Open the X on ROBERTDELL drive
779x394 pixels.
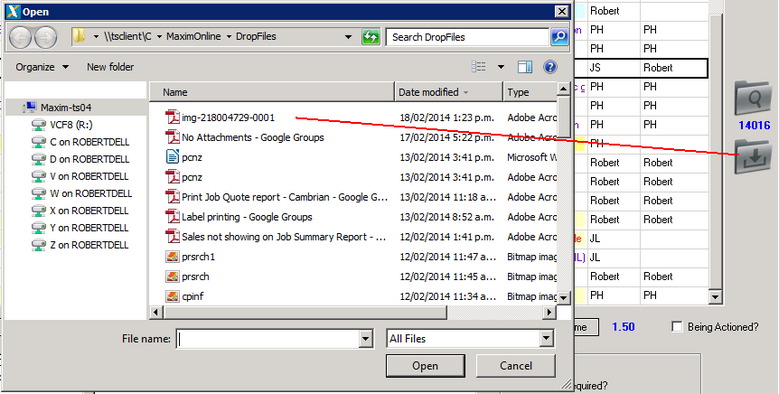click(80, 211)
